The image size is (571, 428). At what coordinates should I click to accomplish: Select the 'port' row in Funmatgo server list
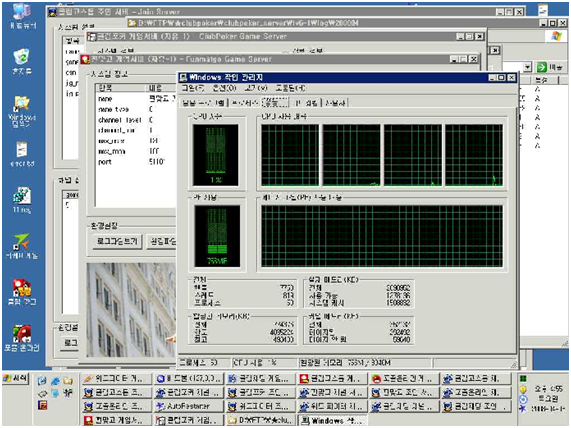click(x=135, y=162)
